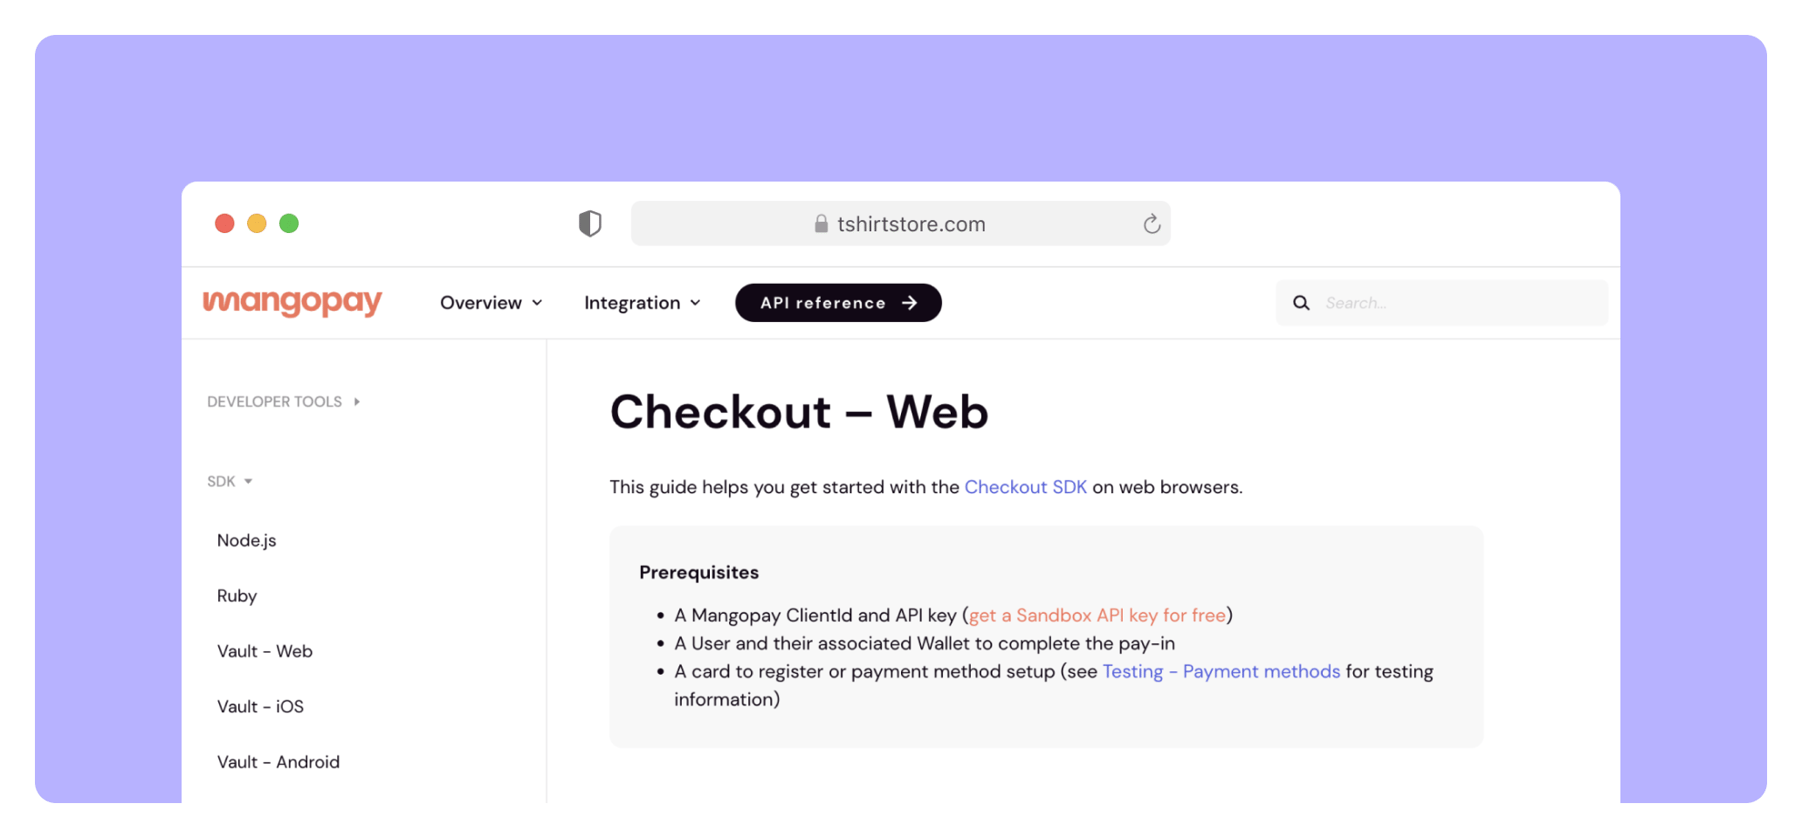
Task: Open the Checkout SDK link
Action: point(1025,487)
